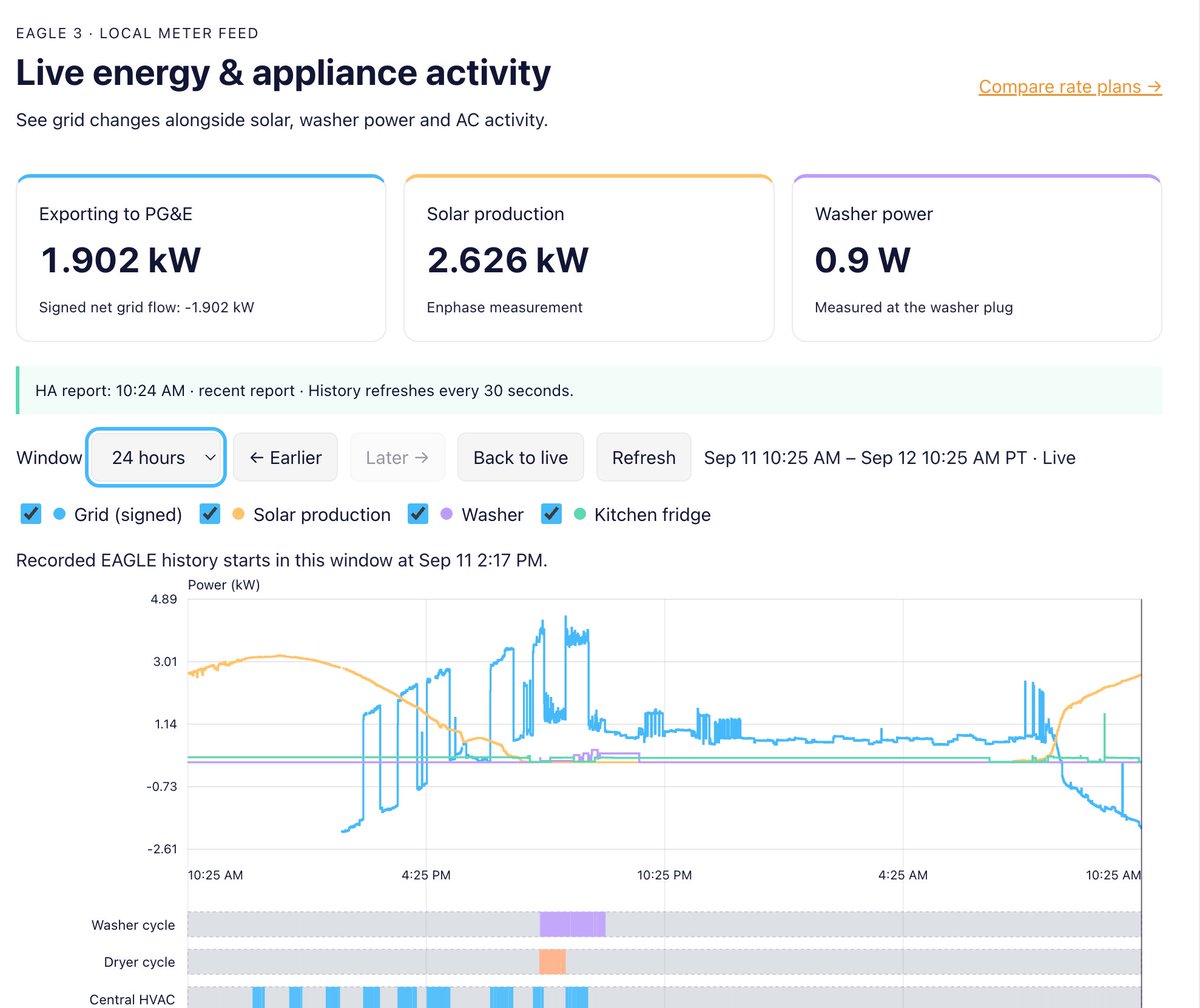Open the Window 24 hours dropdown
1200x1008 pixels.
click(x=156, y=458)
